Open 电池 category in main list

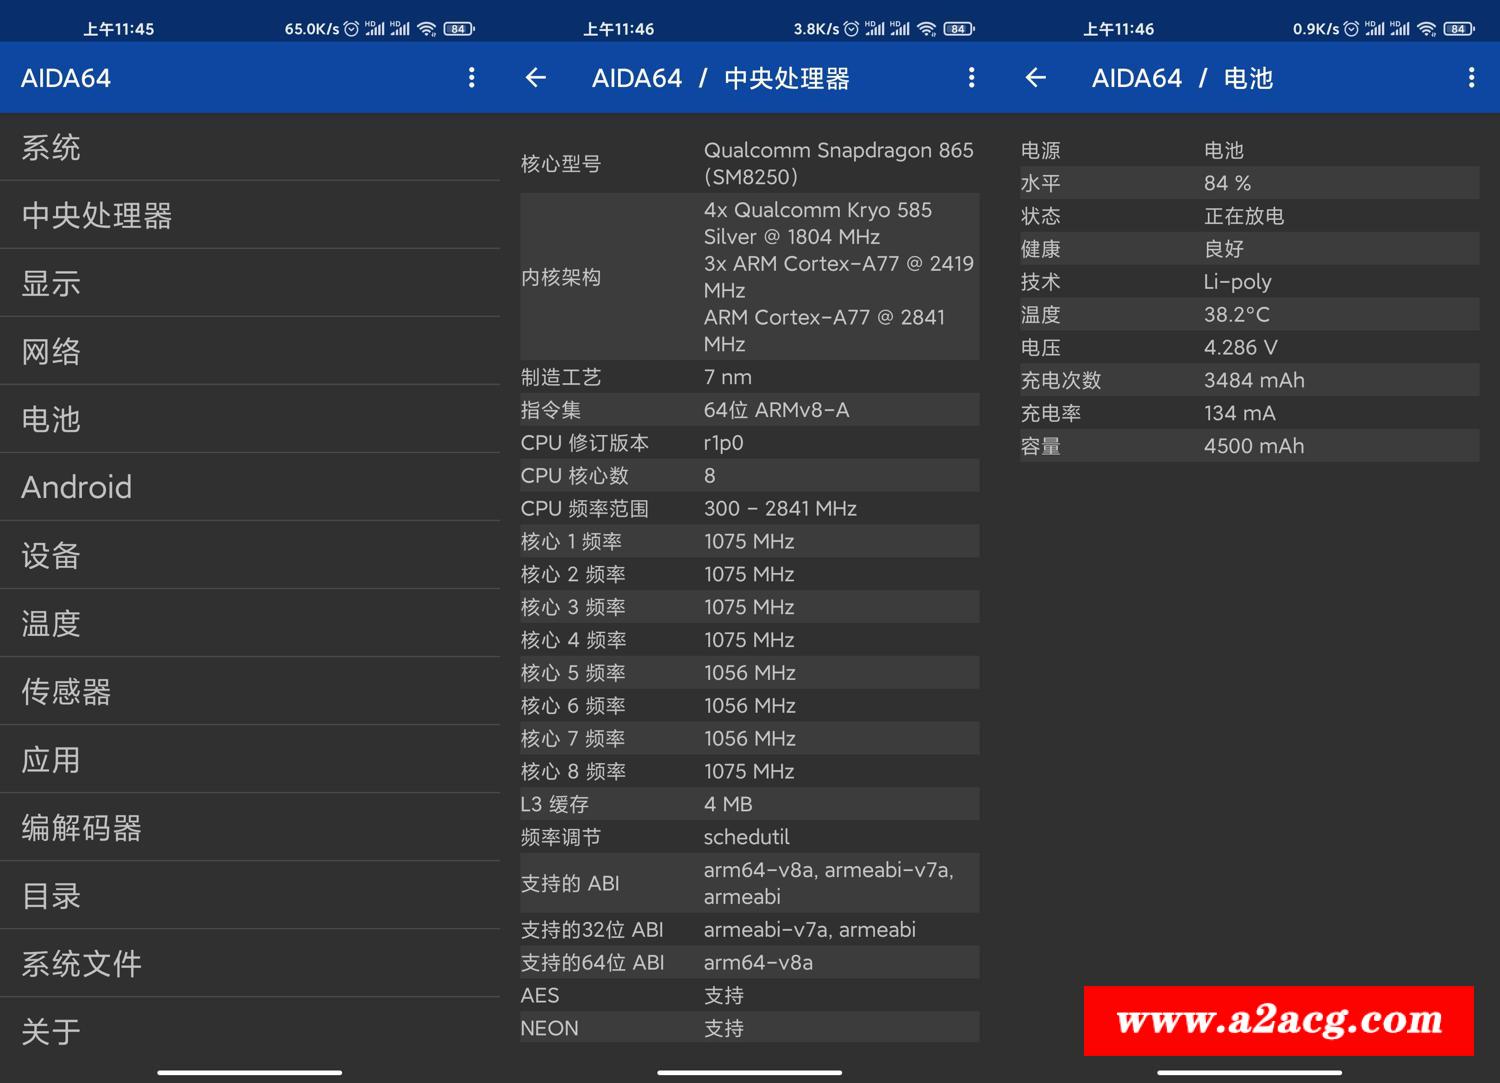point(250,419)
